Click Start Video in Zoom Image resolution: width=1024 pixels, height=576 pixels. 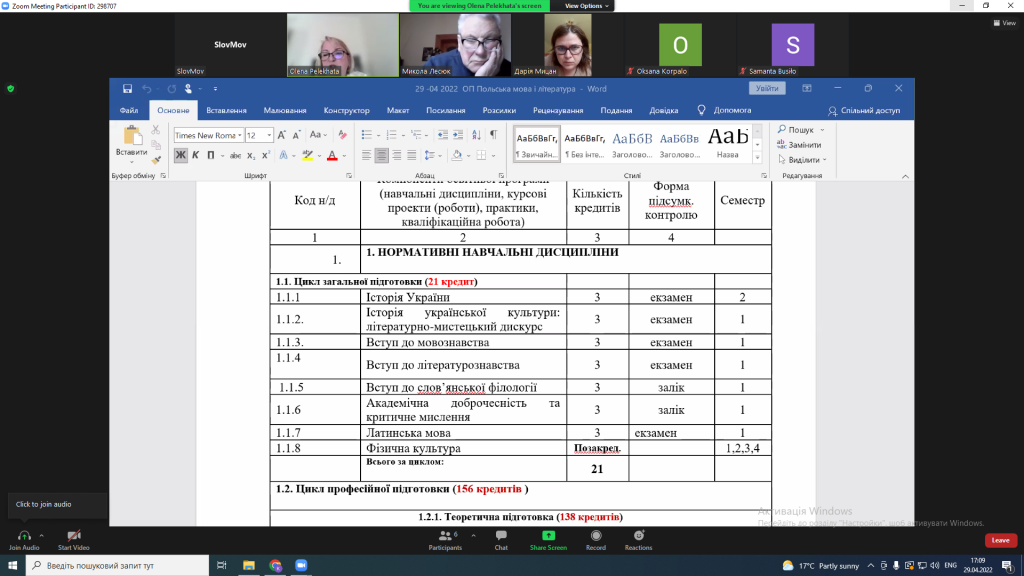73,540
